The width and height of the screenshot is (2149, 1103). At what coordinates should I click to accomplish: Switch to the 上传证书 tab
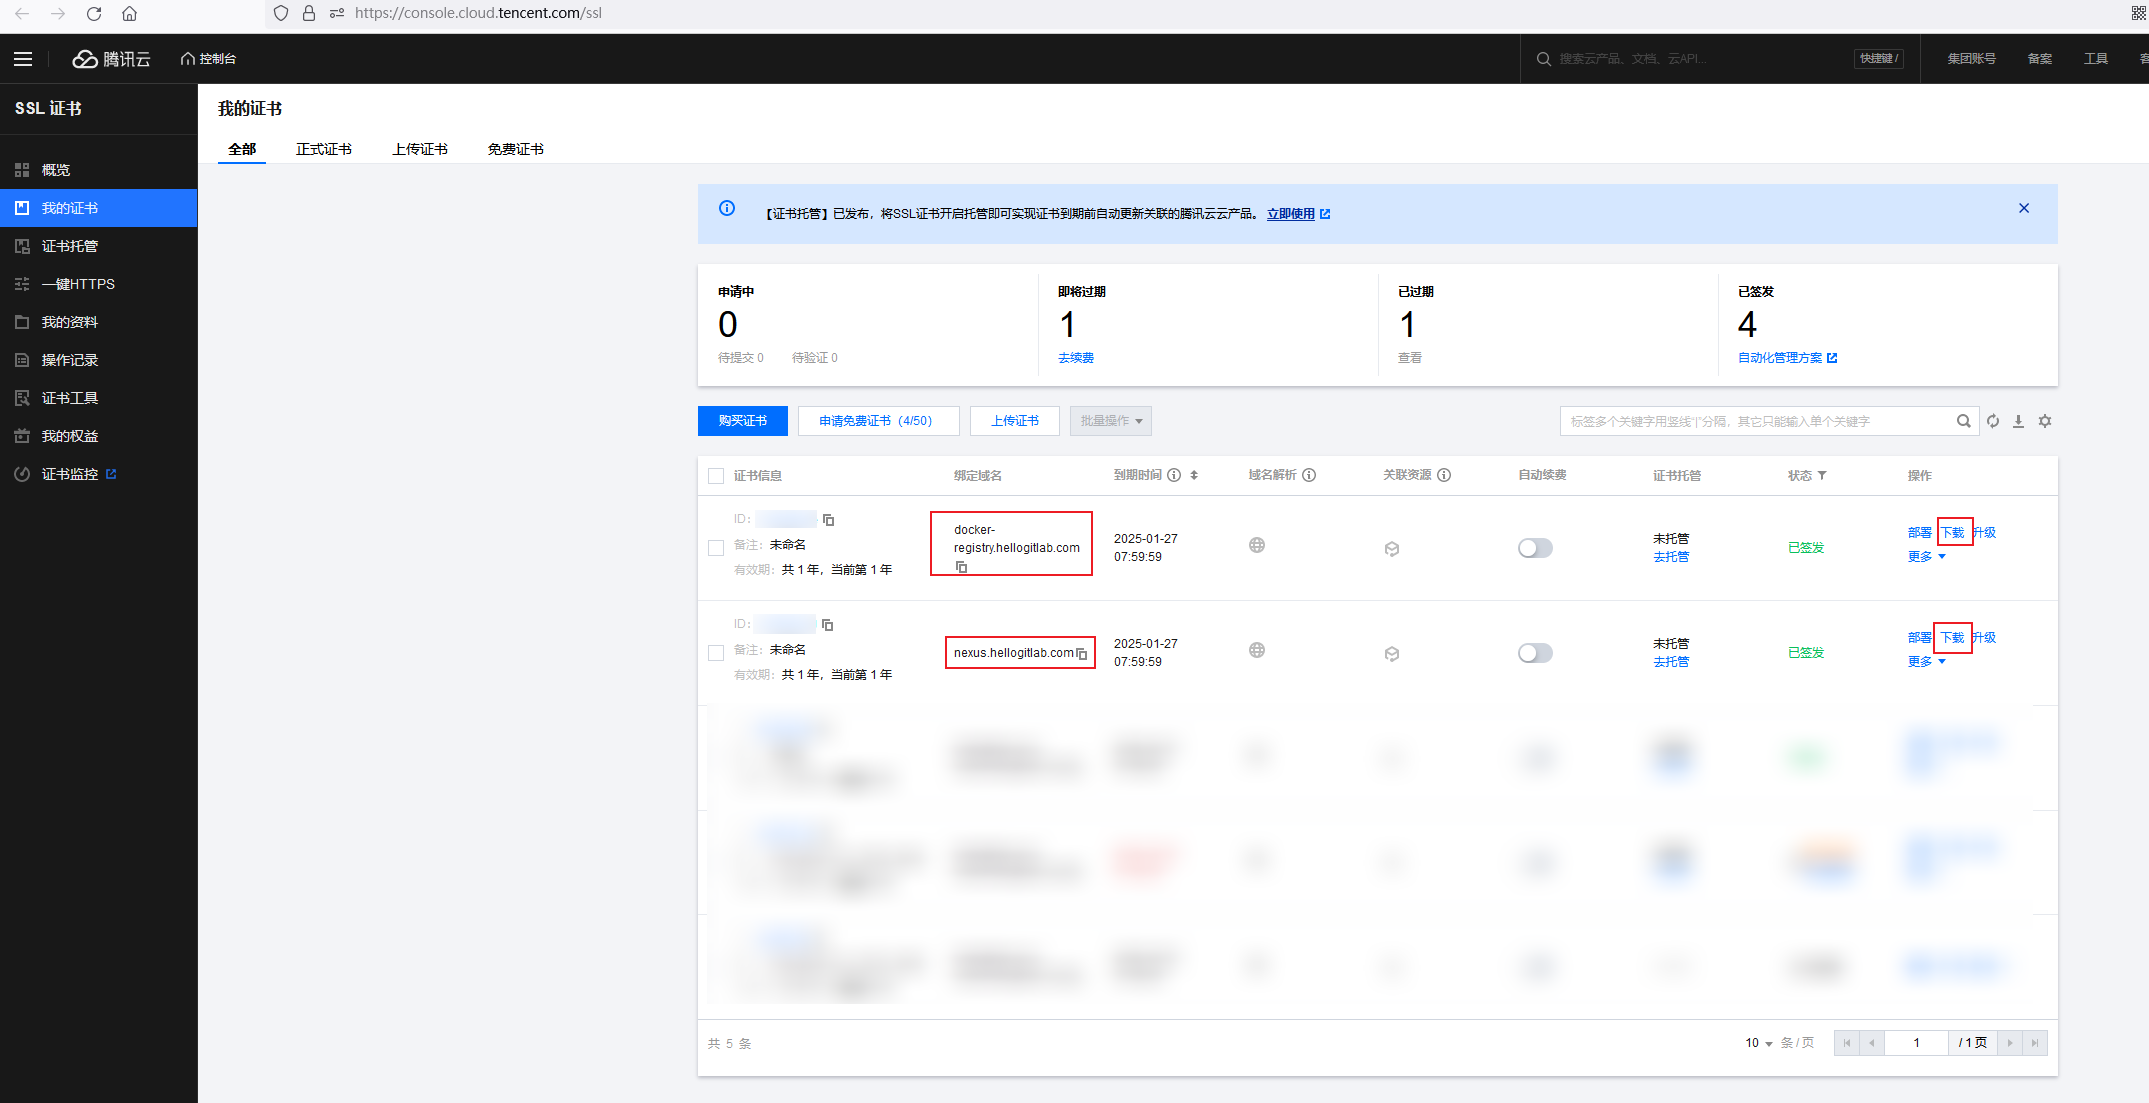[x=420, y=149]
